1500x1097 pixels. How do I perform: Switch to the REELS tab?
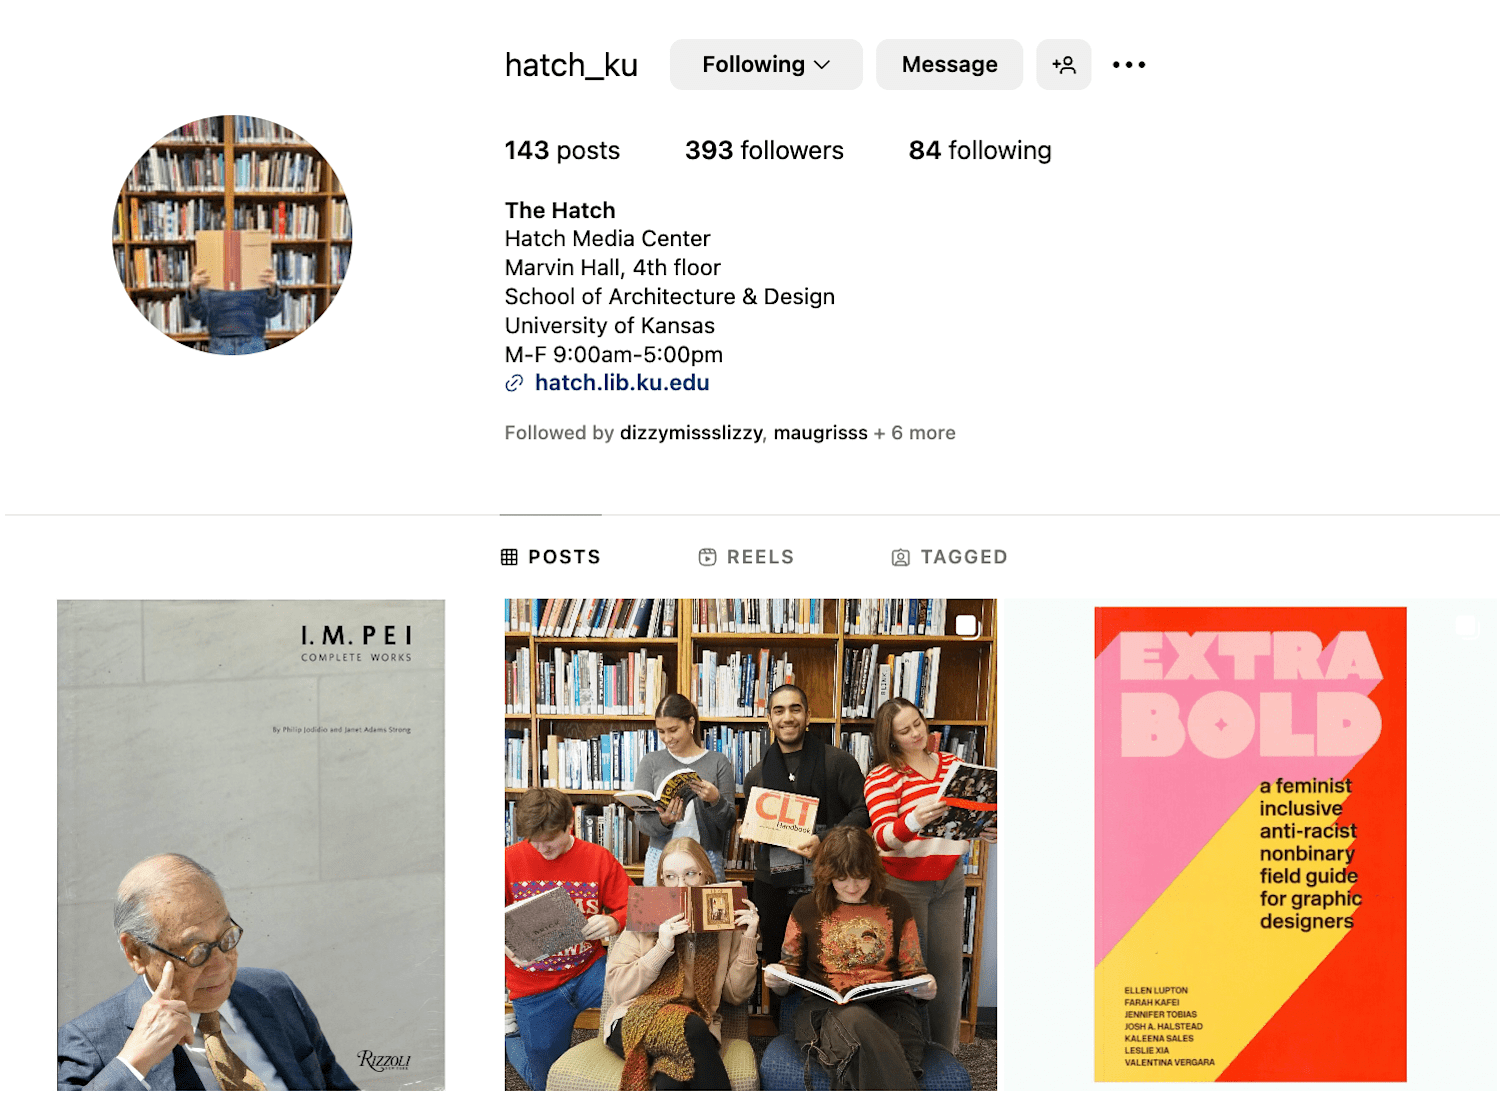pos(746,557)
